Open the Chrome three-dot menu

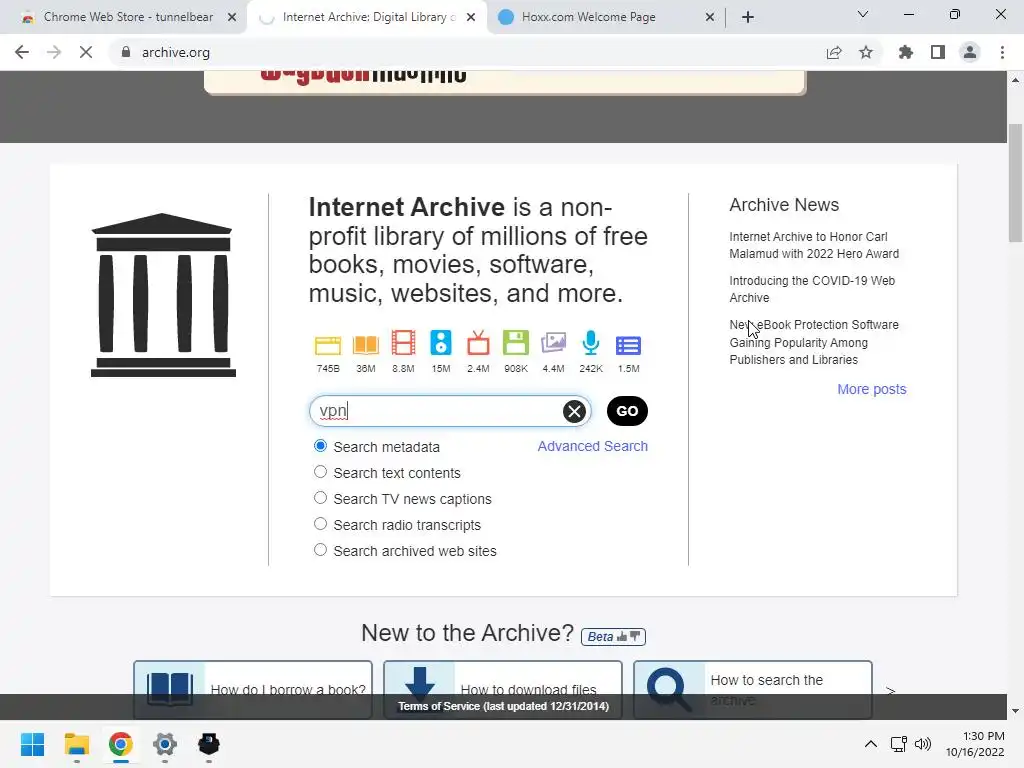click(x=1002, y=52)
